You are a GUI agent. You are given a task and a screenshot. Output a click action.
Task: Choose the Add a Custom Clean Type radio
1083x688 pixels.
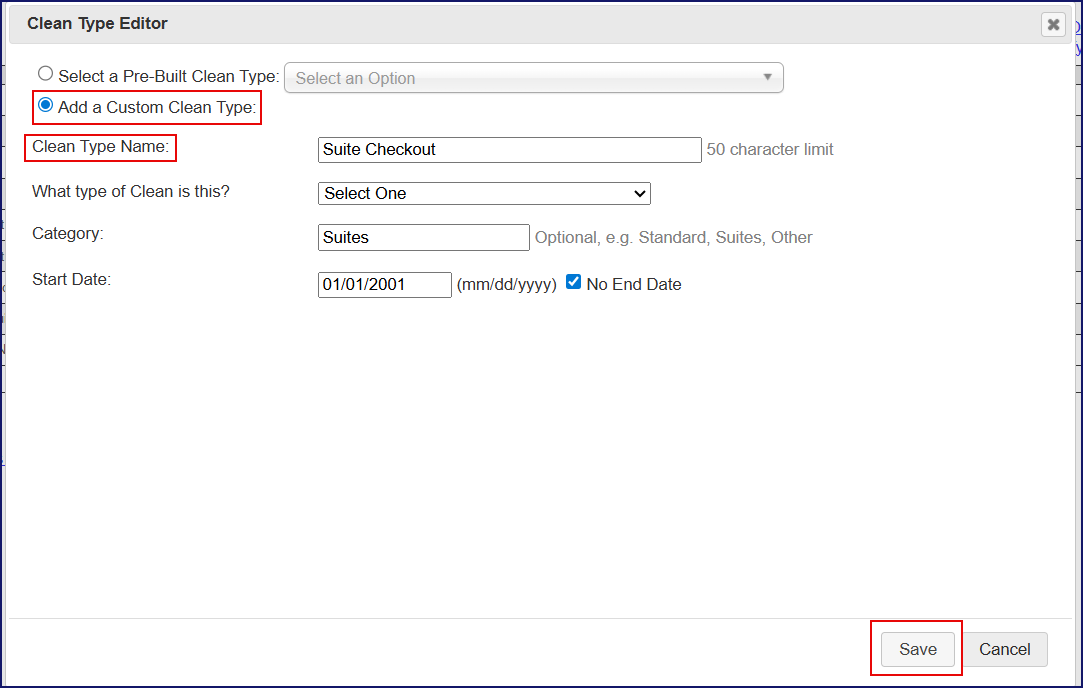click(x=45, y=105)
